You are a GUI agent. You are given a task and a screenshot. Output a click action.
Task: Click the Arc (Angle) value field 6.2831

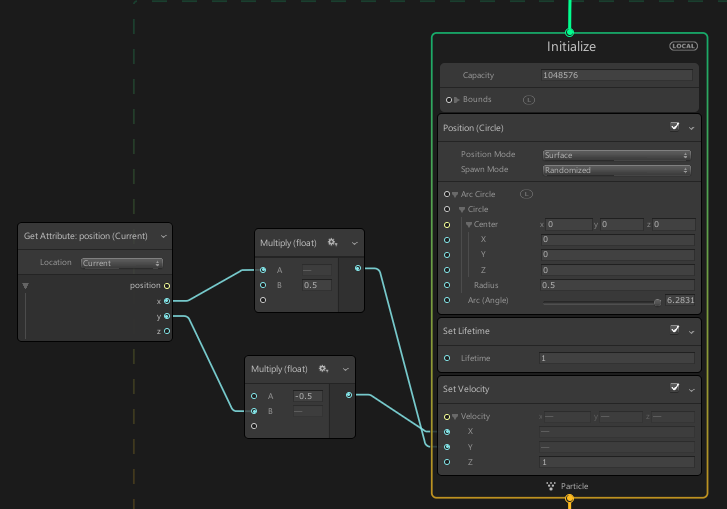point(680,300)
